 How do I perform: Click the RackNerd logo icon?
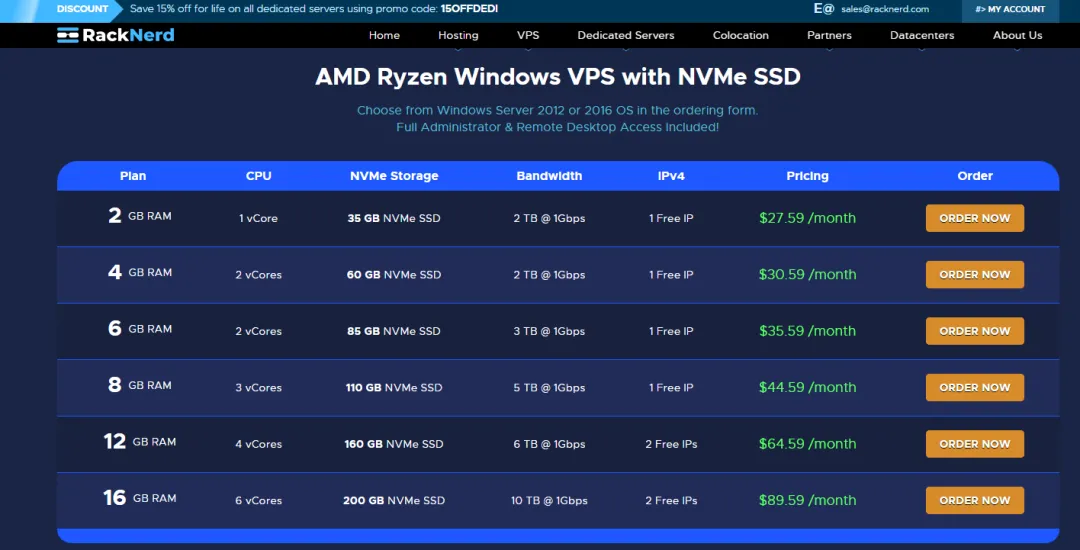coord(67,35)
